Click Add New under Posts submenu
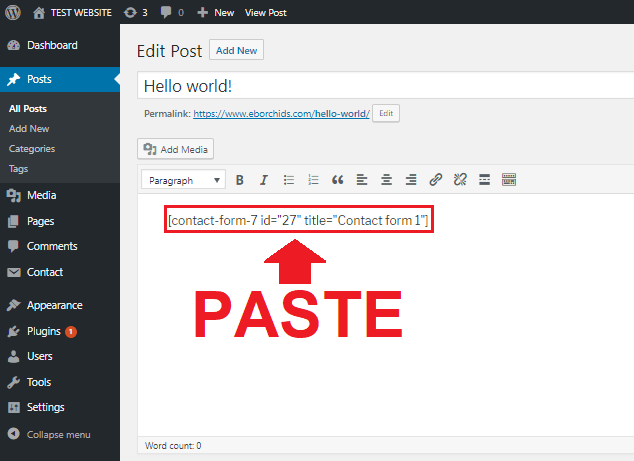The image size is (634, 461). coord(29,129)
